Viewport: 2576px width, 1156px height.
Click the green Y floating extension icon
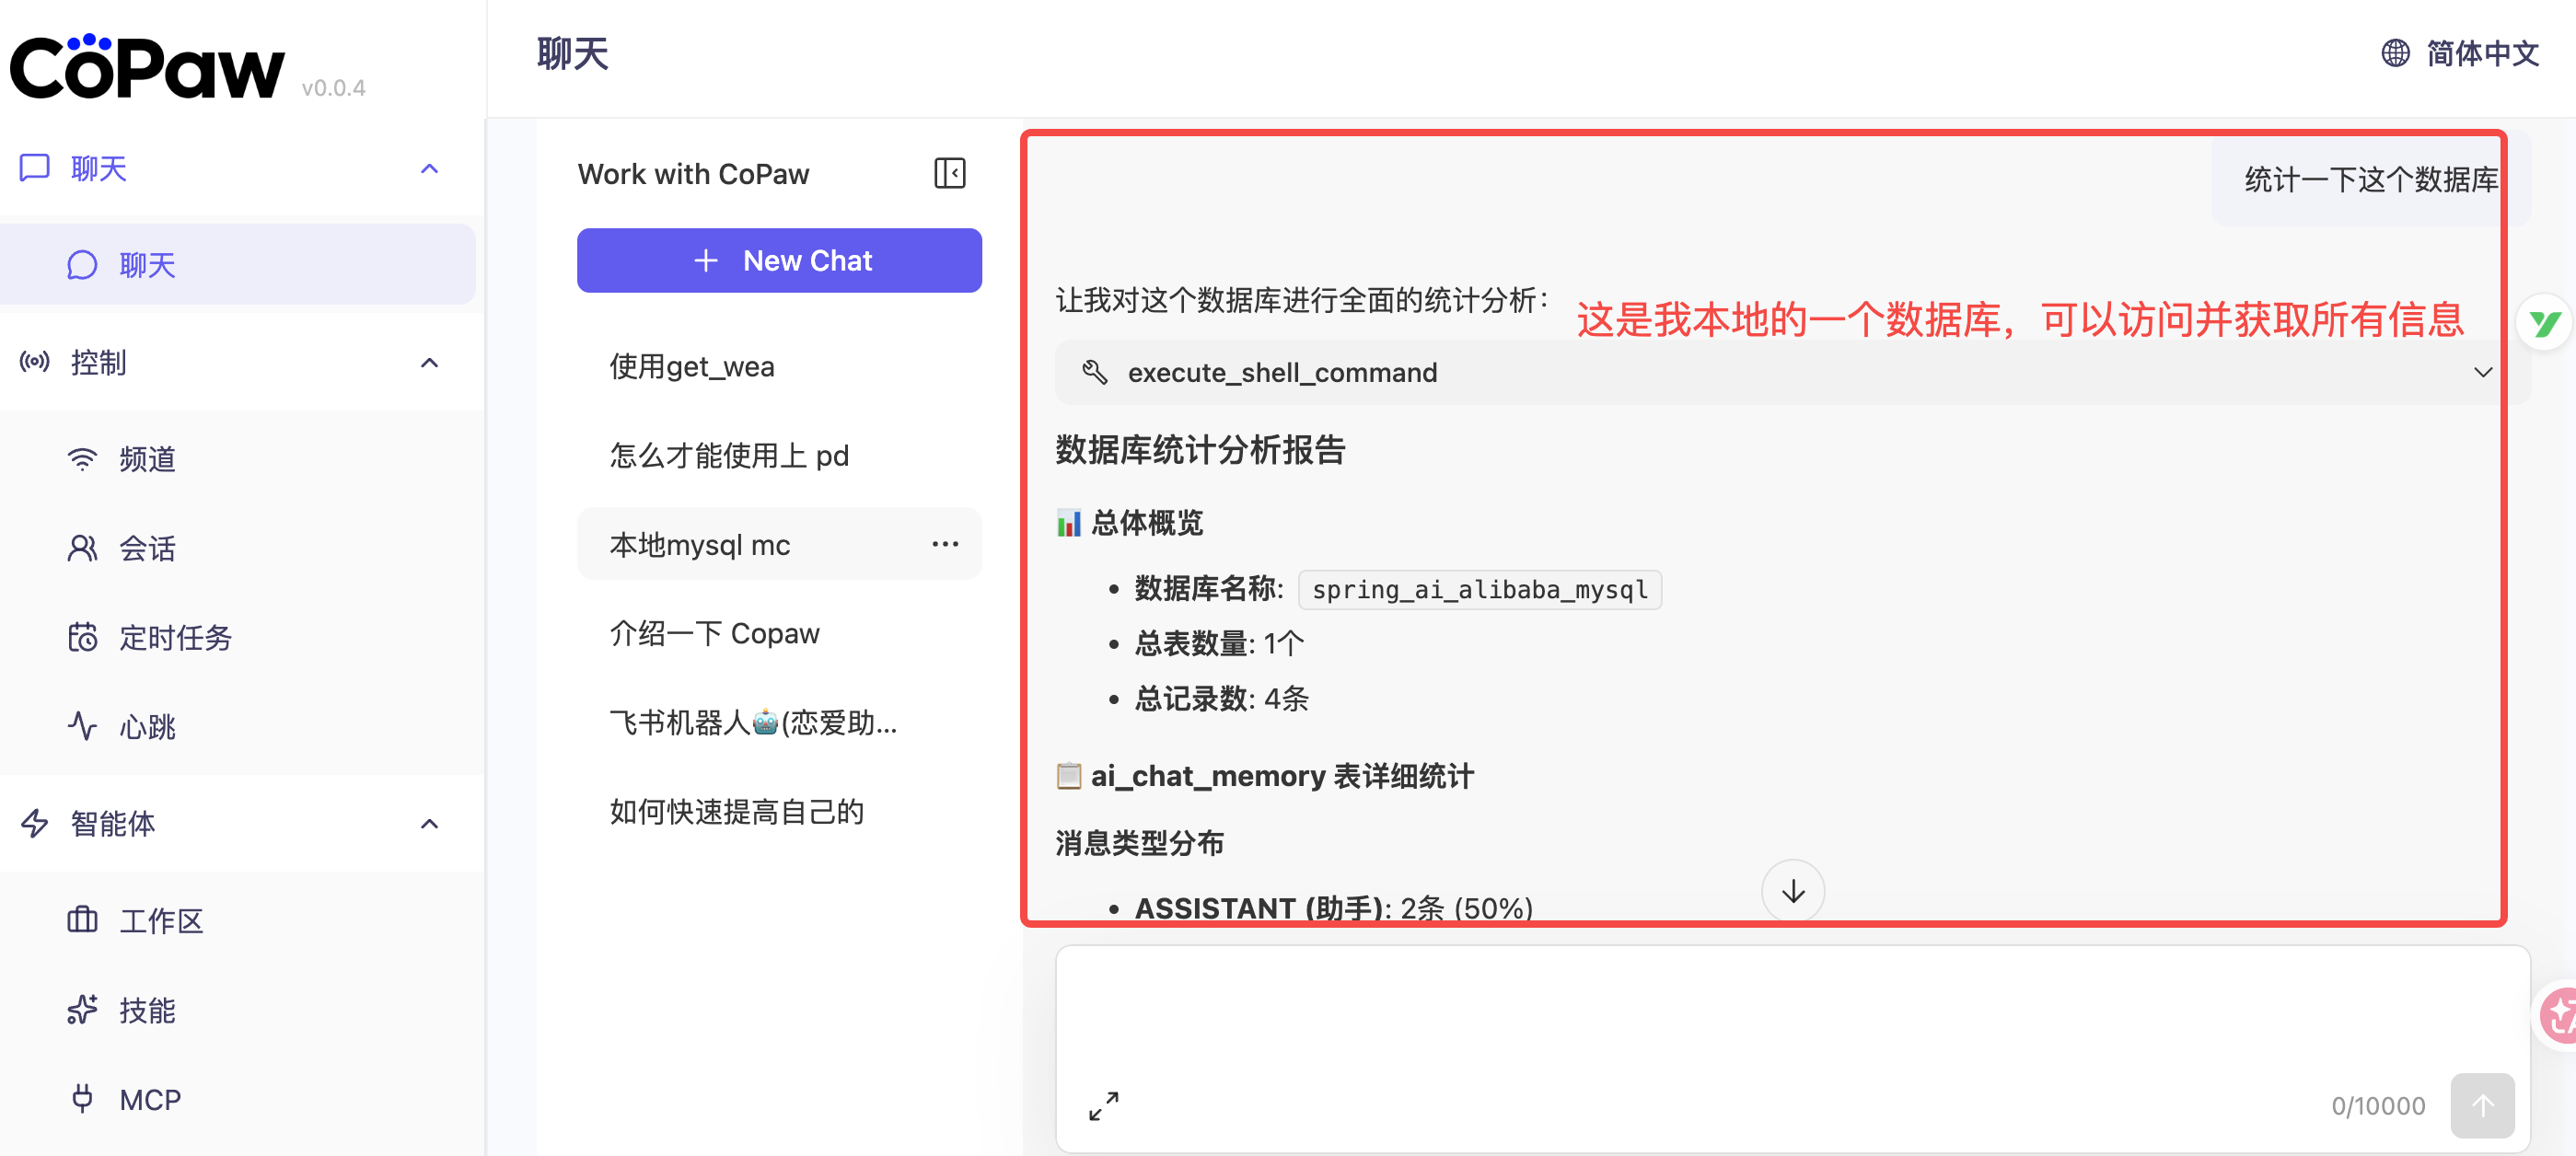2544,323
